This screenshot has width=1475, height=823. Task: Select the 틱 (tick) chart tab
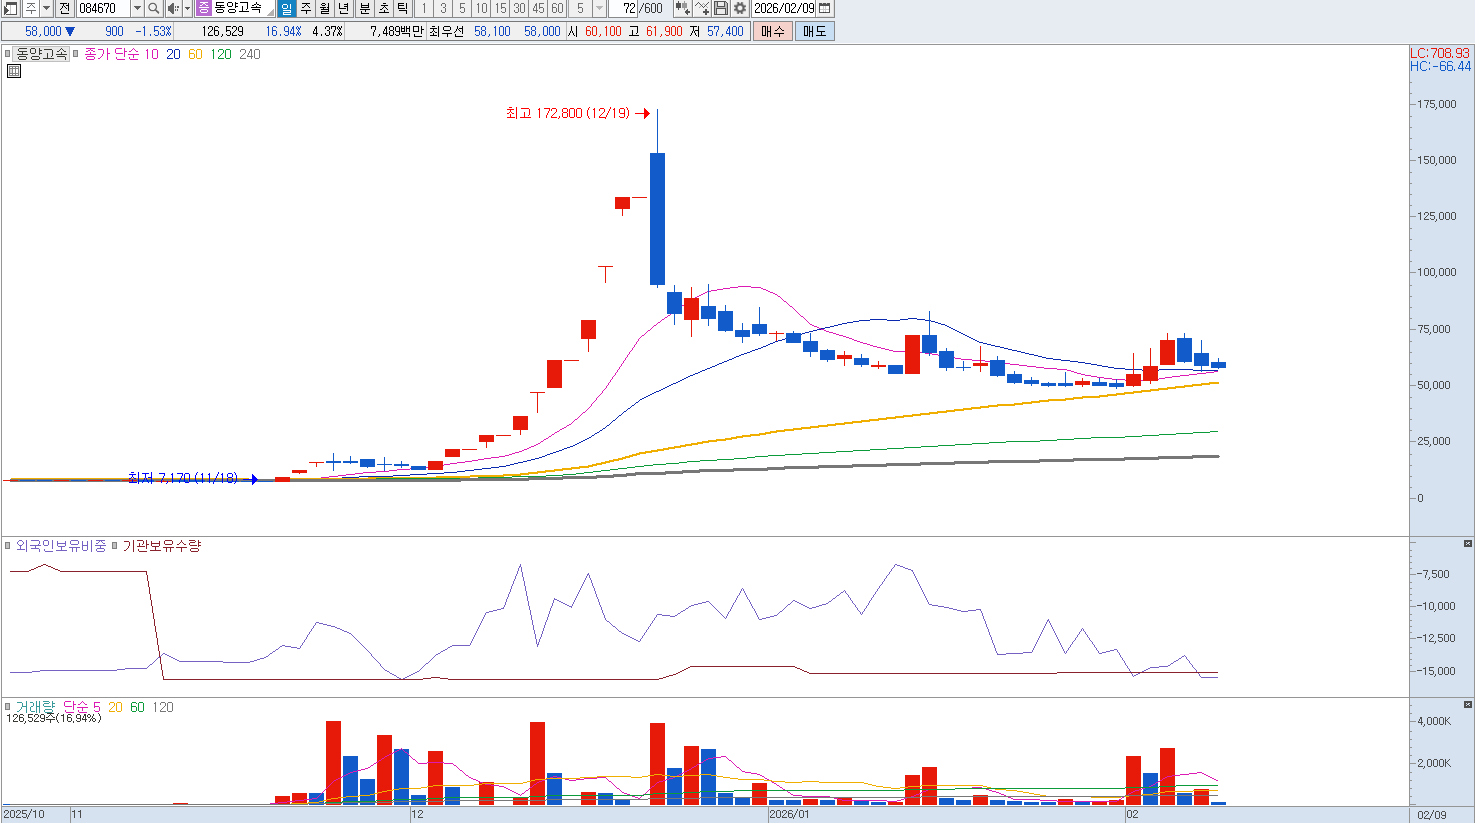pyautogui.click(x=402, y=8)
